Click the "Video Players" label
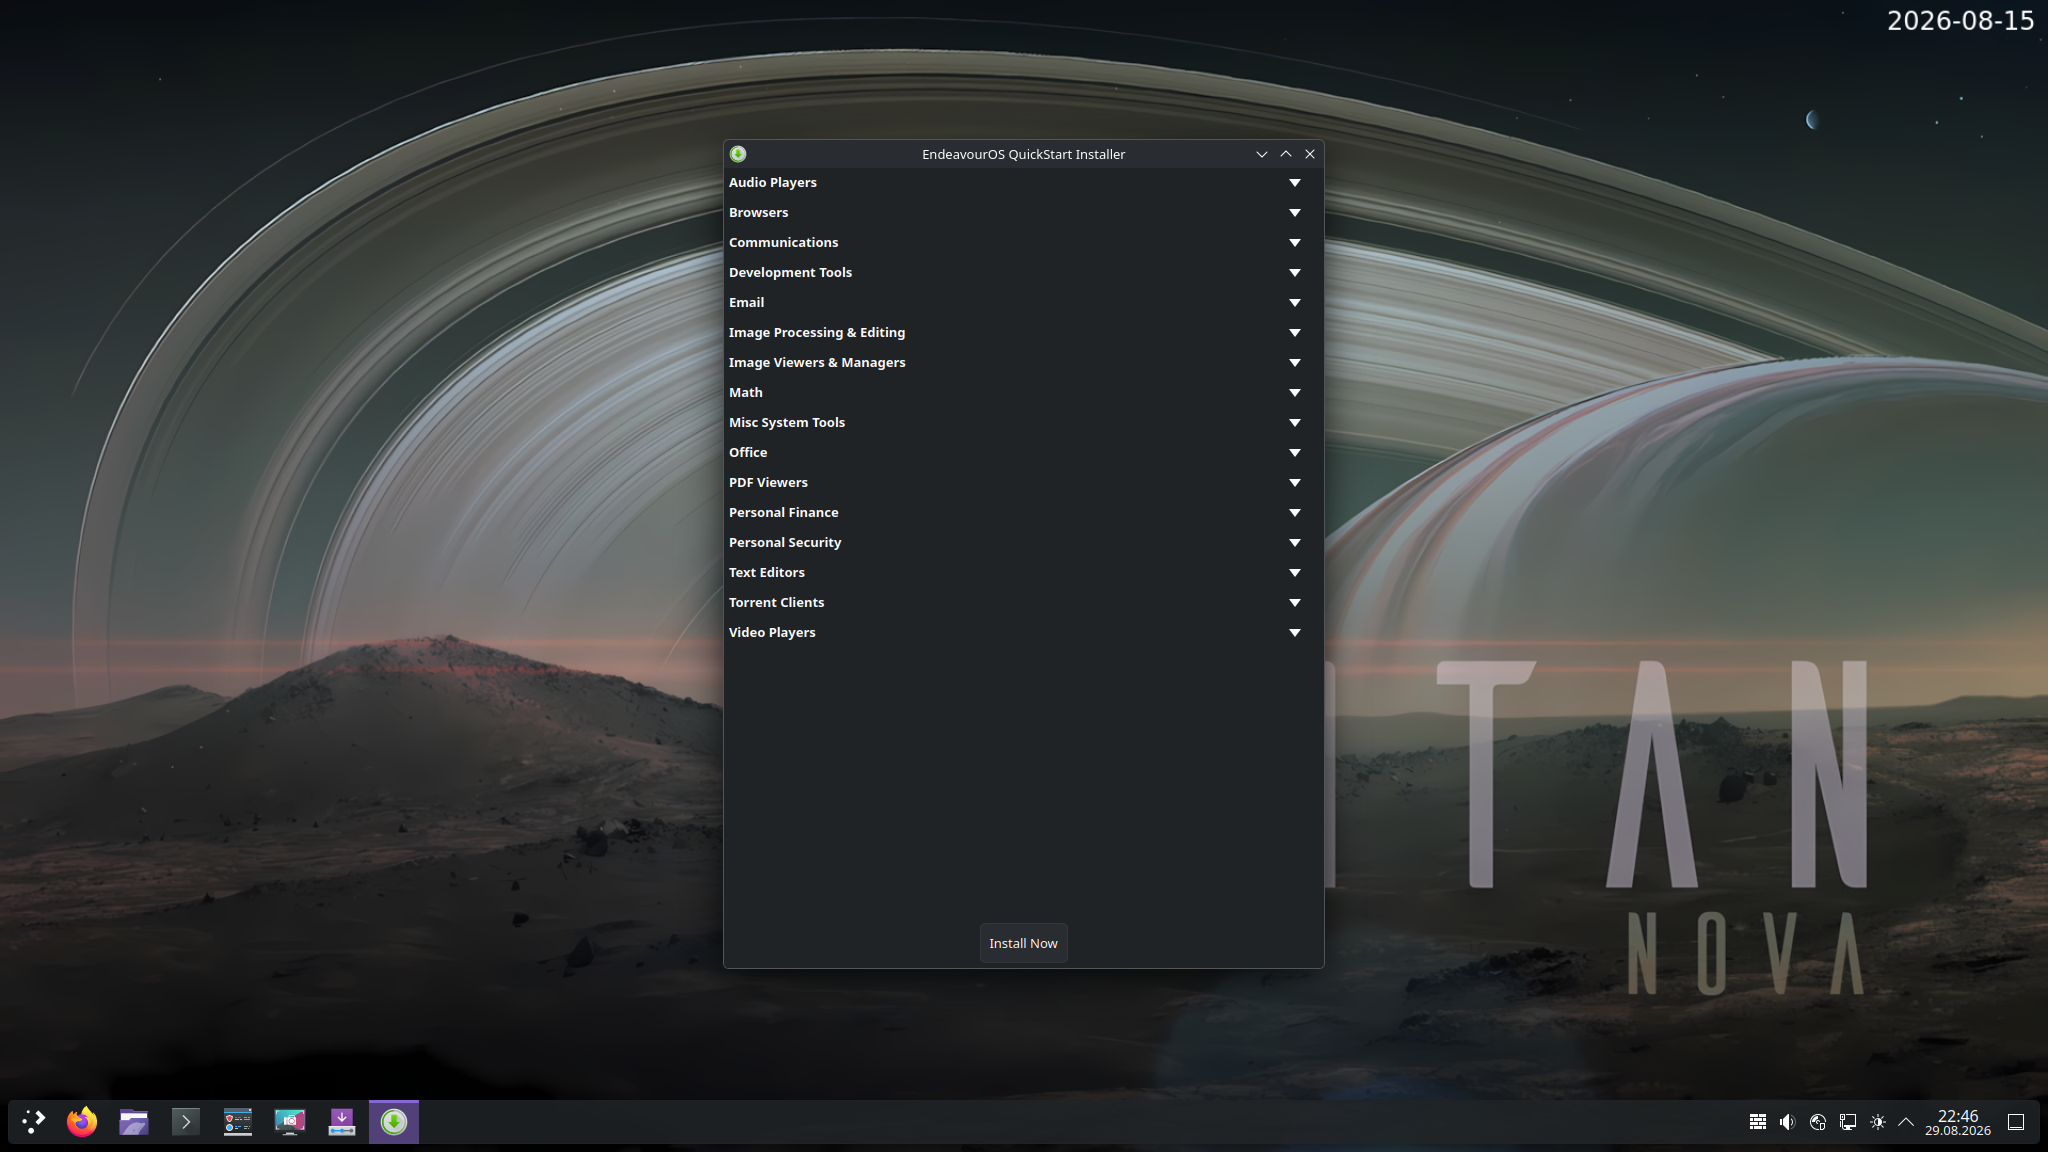2048x1152 pixels. [x=772, y=633]
